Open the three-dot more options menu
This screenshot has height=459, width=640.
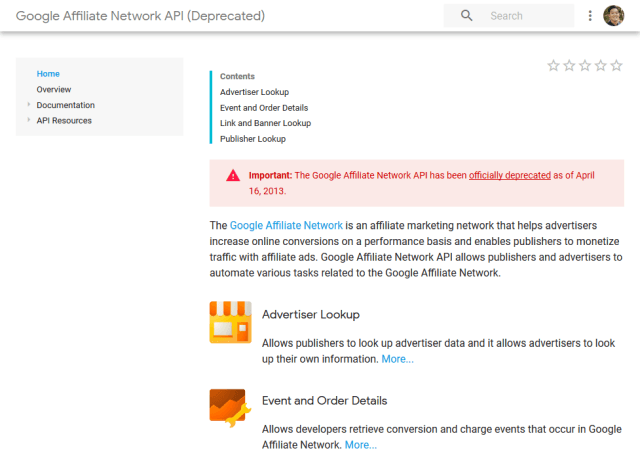(590, 16)
